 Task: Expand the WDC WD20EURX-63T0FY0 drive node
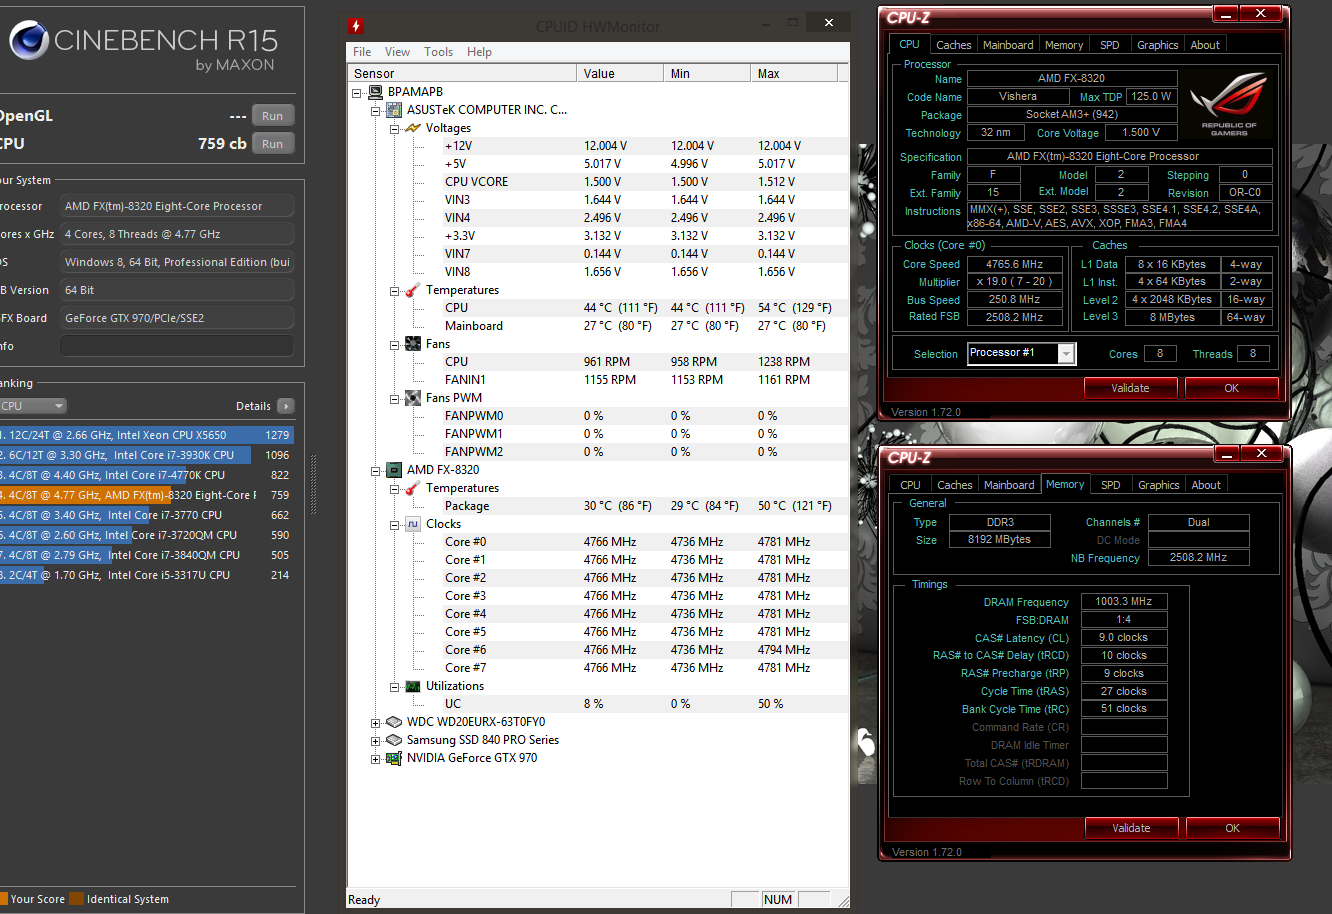[x=376, y=722]
